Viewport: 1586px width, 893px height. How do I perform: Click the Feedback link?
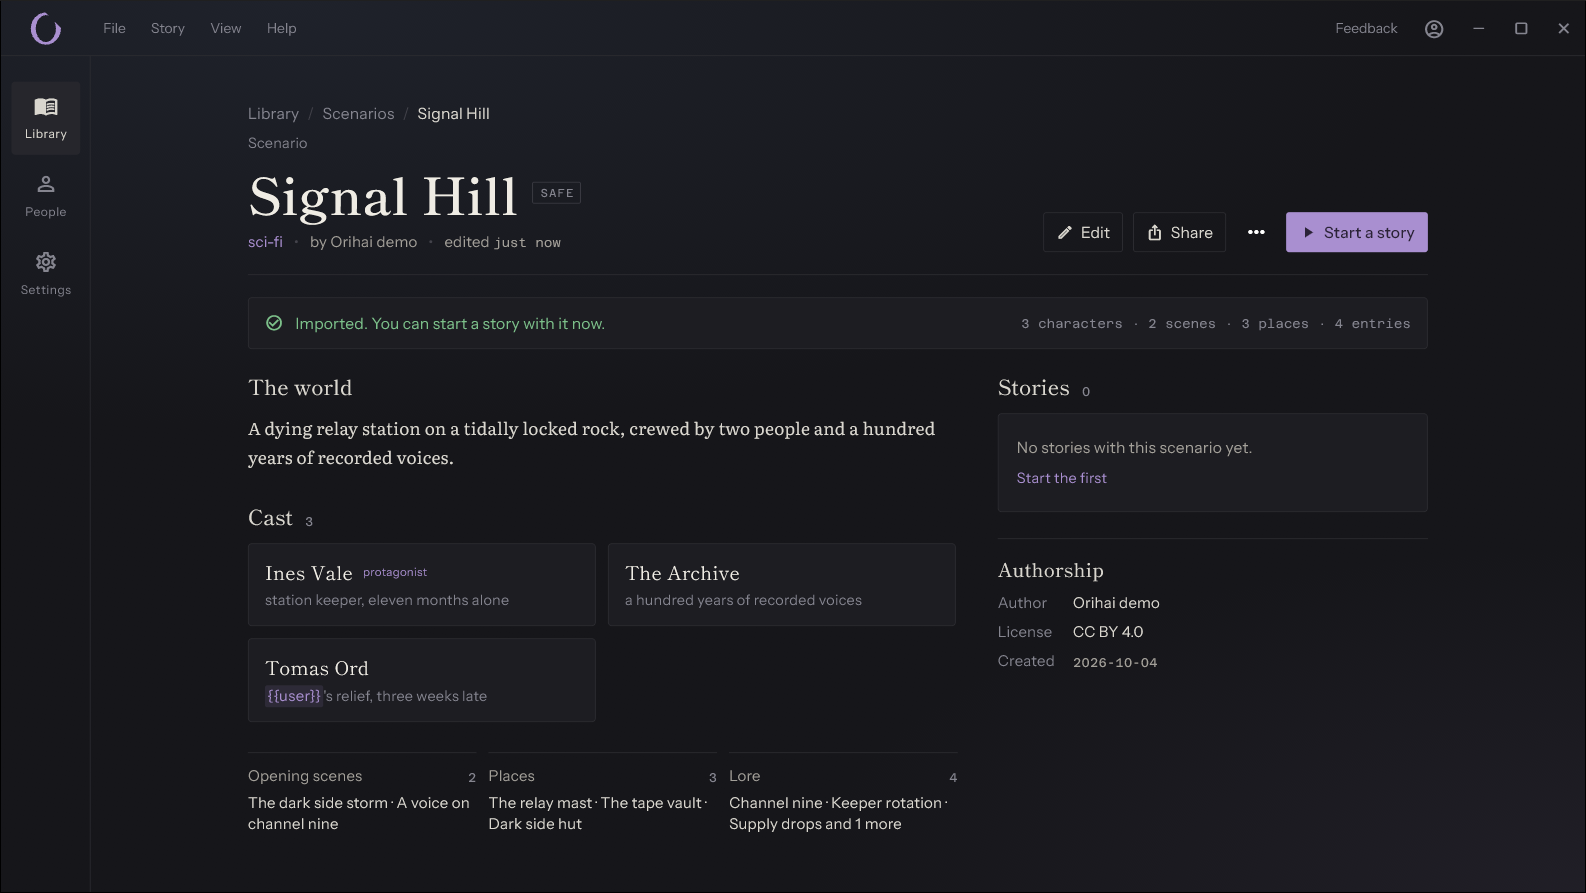(1366, 28)
